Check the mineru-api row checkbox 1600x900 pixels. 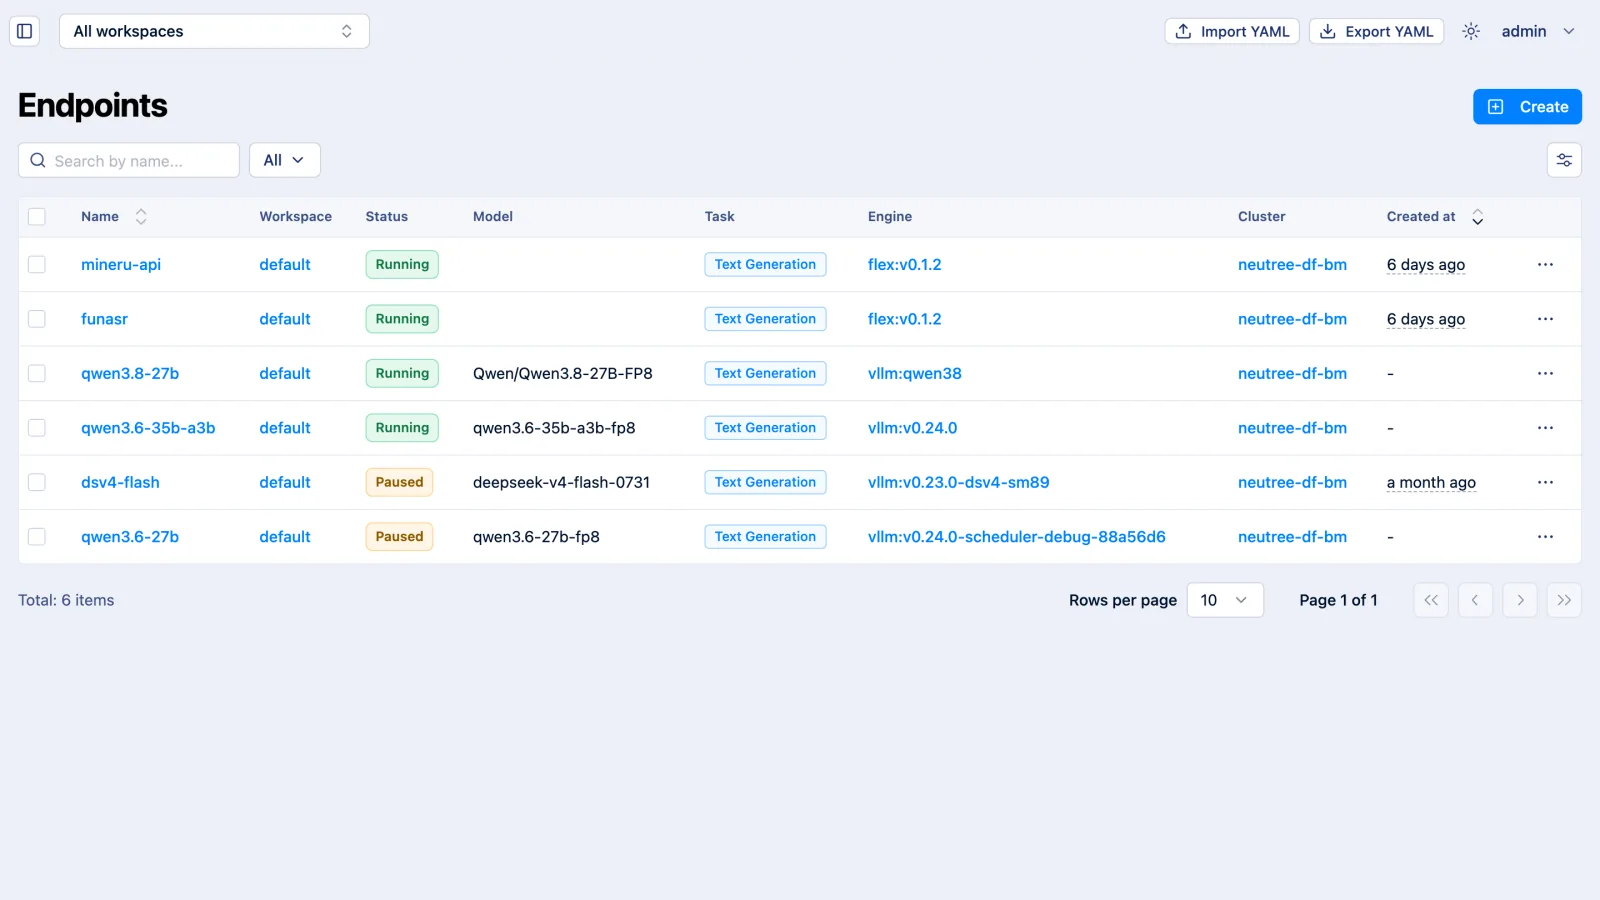(x=37, y=264)
